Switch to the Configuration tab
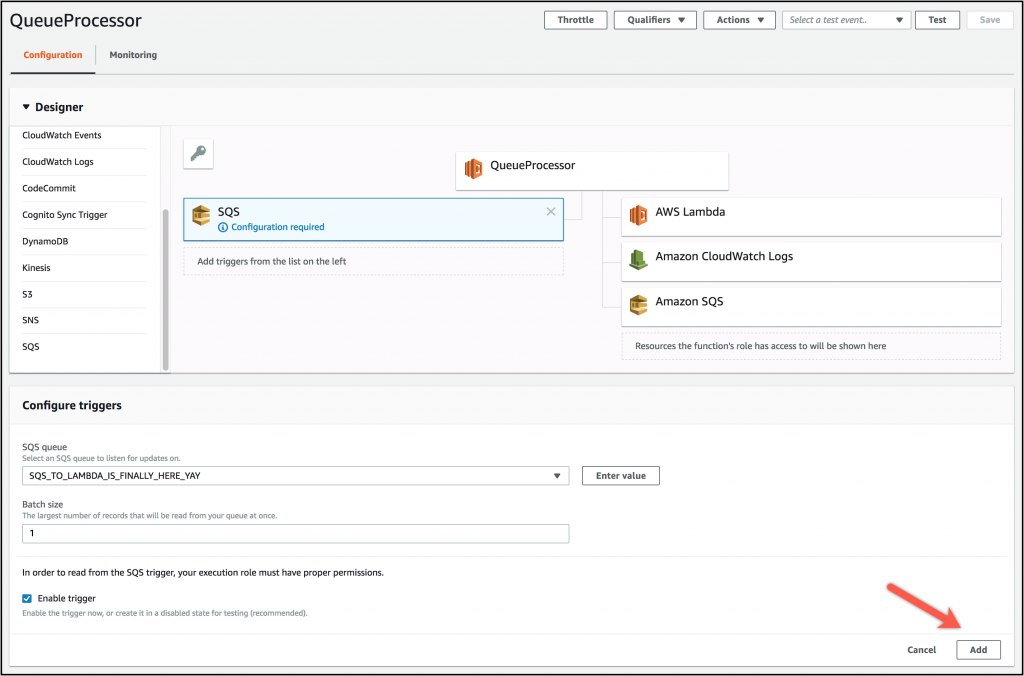Screen dimensions: 1024x676 tap(53, 55)
